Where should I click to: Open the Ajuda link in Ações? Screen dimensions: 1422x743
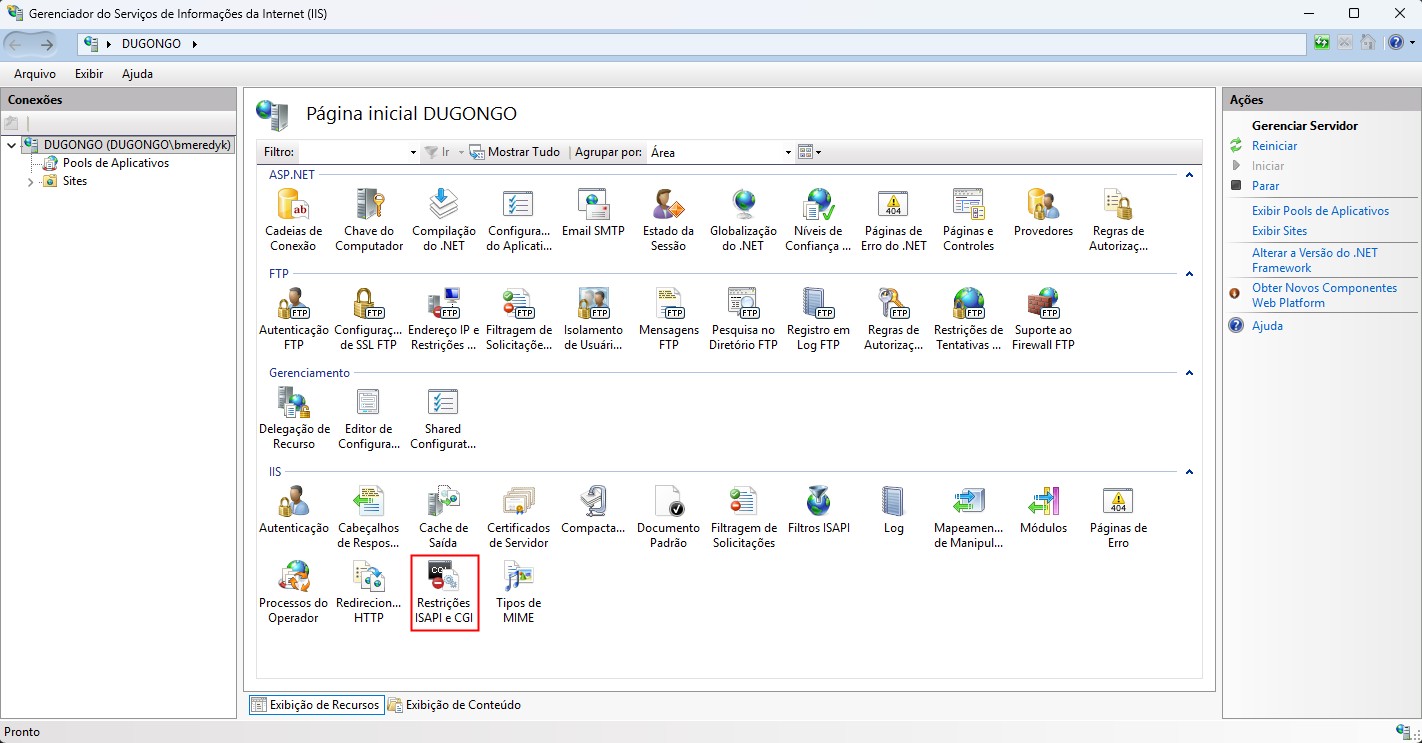pyautogui.click(x=1267, y=326)
